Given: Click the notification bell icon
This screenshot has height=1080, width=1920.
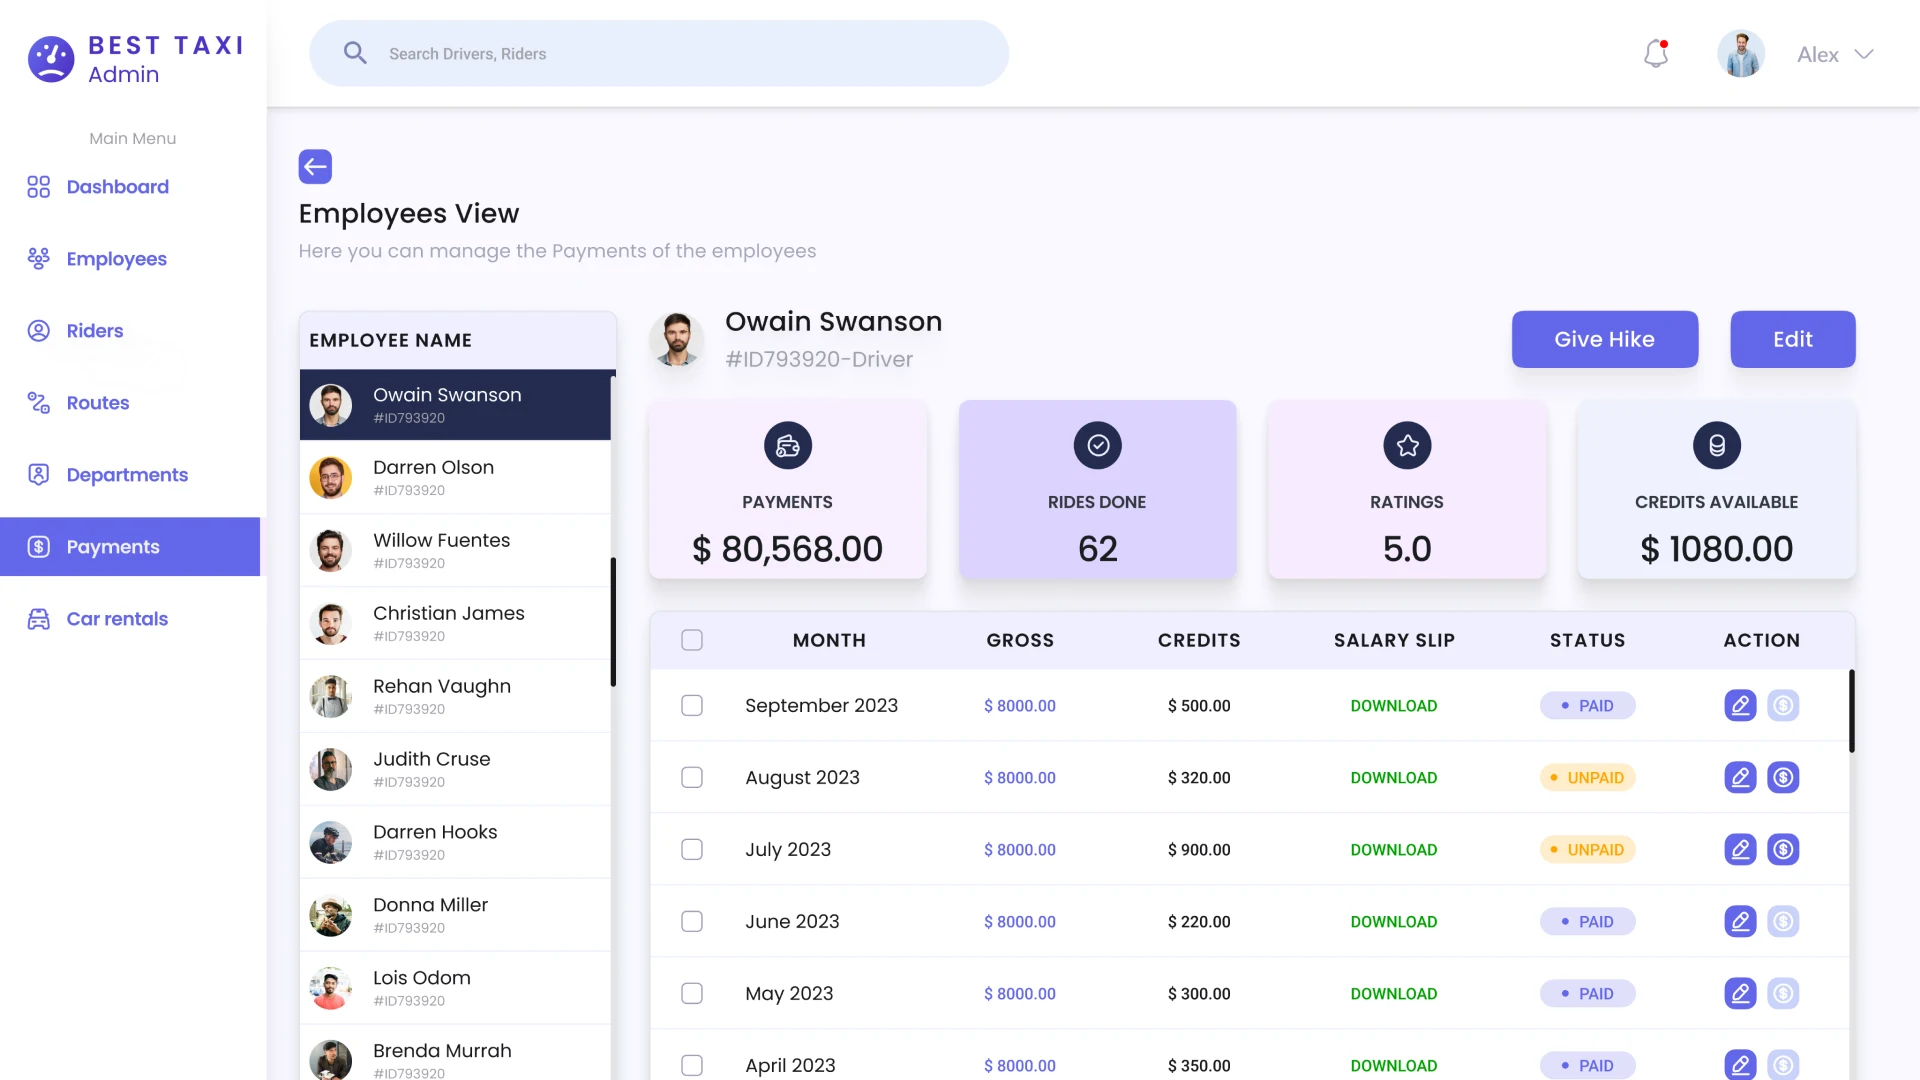Looking at the screenshot, I should 1656,53.
